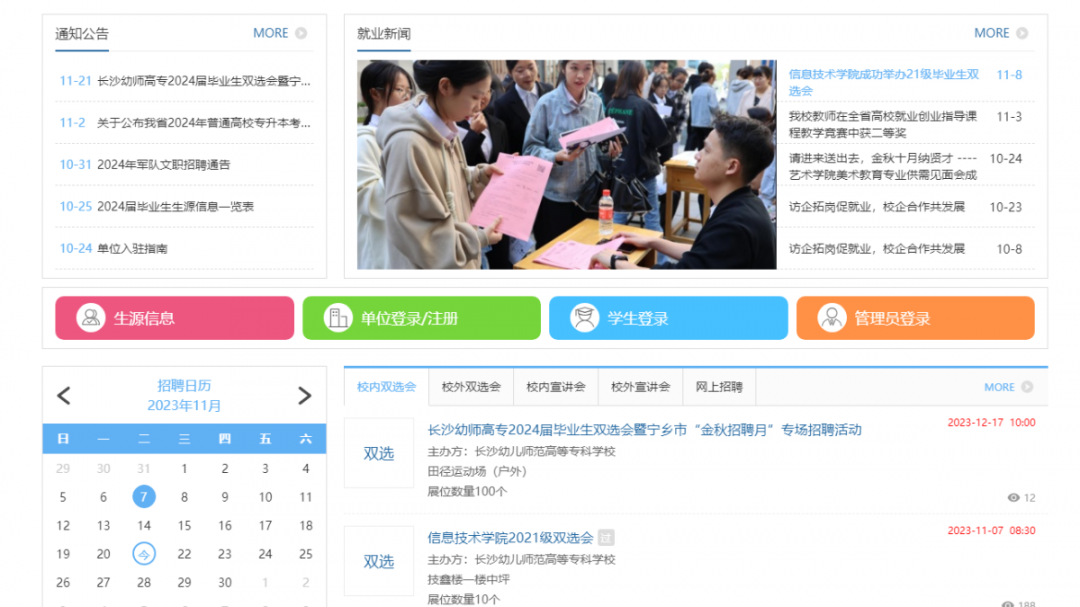This screenshot has height=607, width=1080.
Task: Switch to the 校内宣讲会 tab
Action: pyautogui.click(x=555, y=387)
